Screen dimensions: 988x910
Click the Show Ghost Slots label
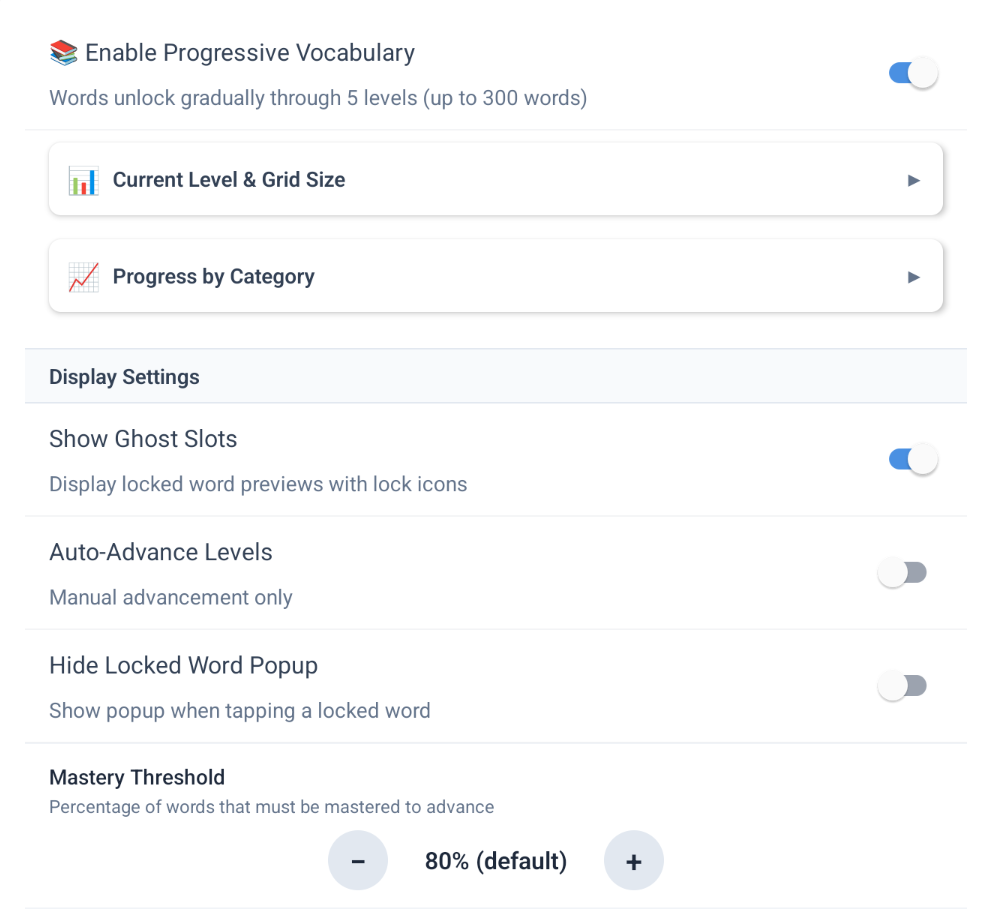(x=143, y=439)
